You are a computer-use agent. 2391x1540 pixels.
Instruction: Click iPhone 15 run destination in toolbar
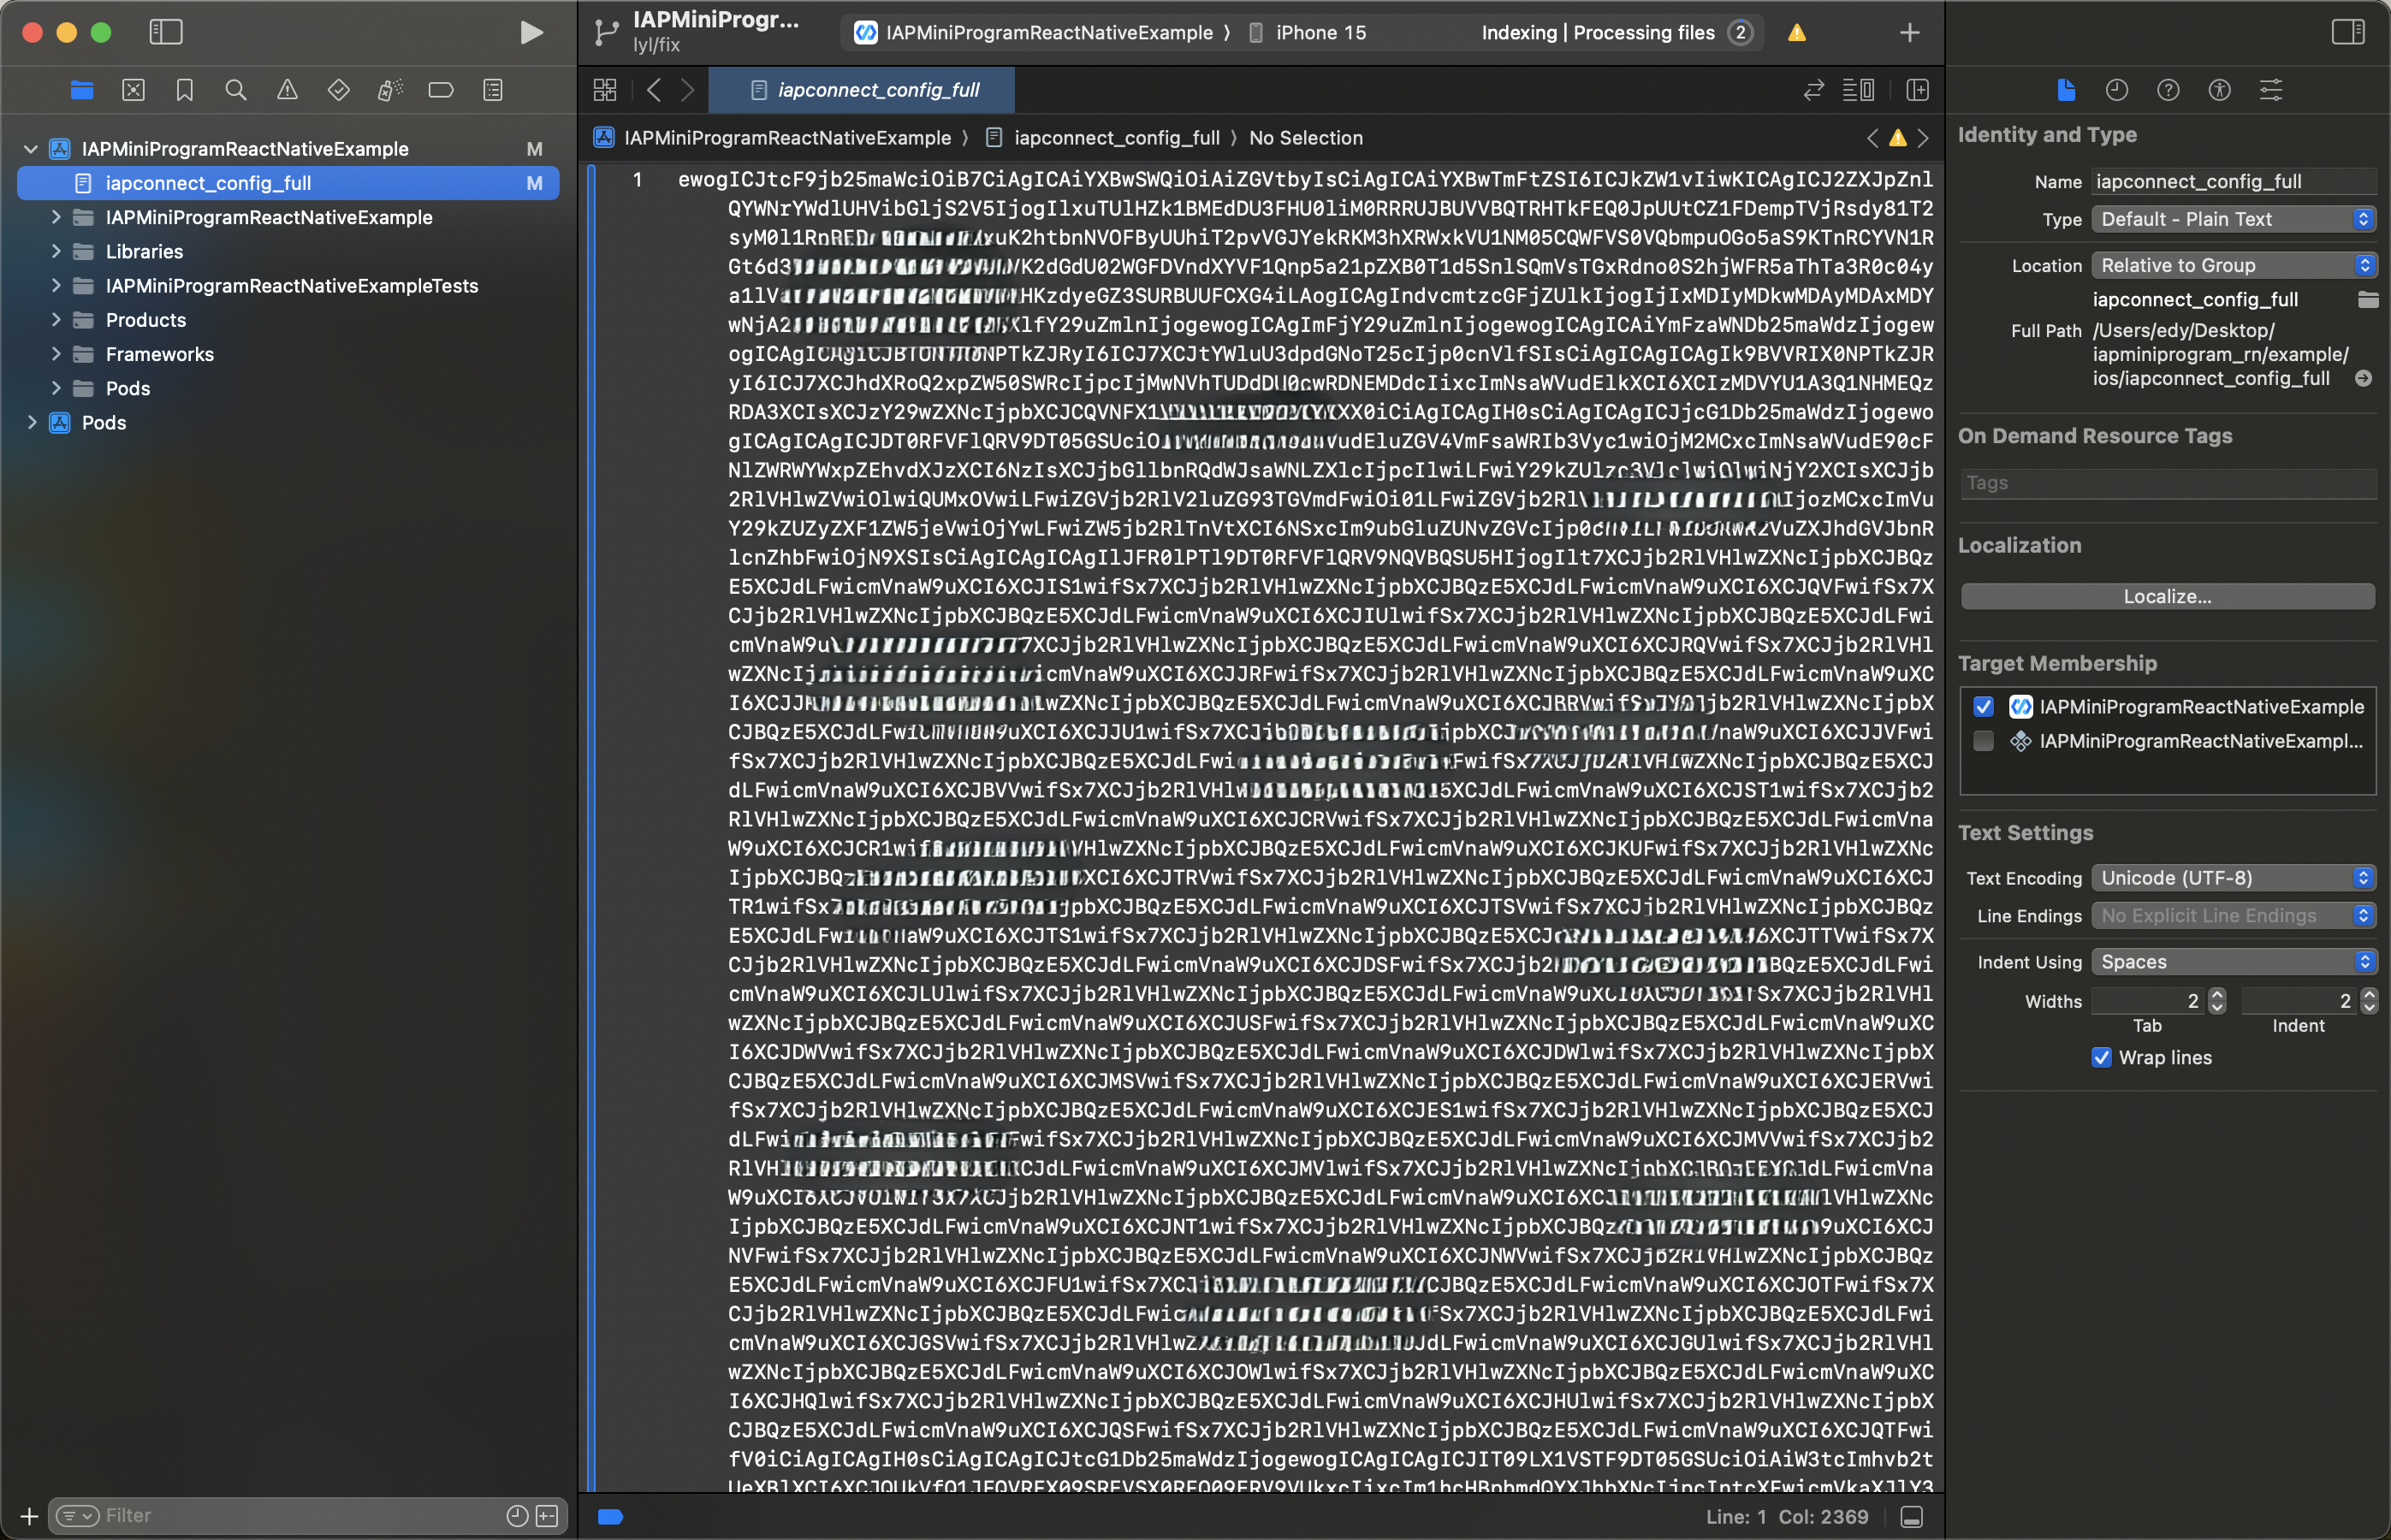(1320, 32)
